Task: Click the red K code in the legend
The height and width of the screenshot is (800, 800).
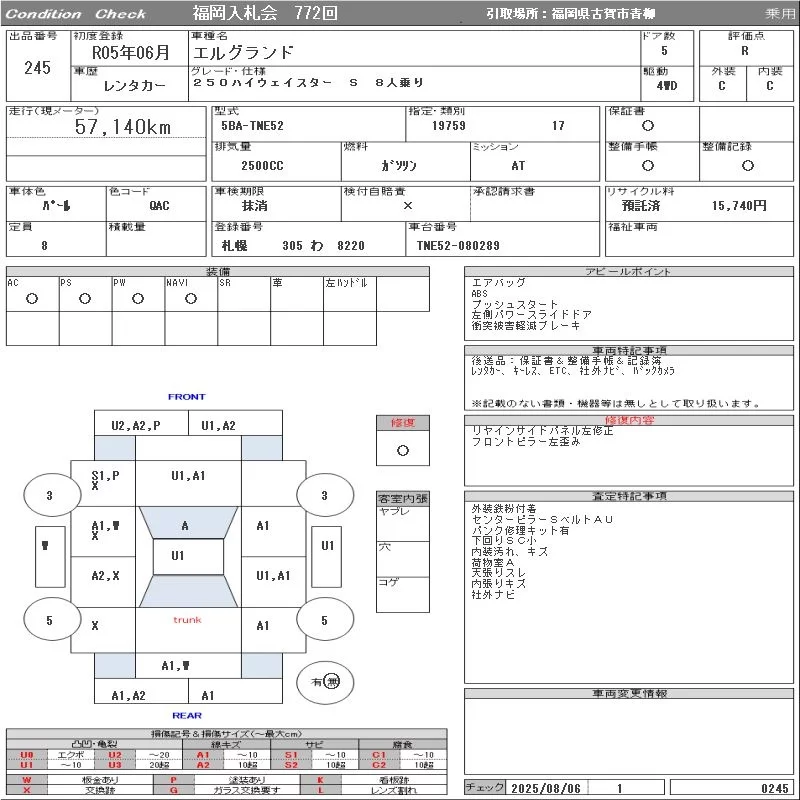Action: click(x=320, y=780)
